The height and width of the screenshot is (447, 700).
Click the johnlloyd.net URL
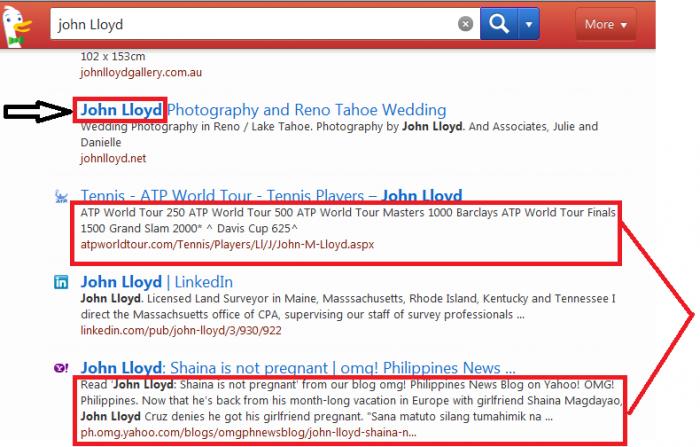coord(113,158)
